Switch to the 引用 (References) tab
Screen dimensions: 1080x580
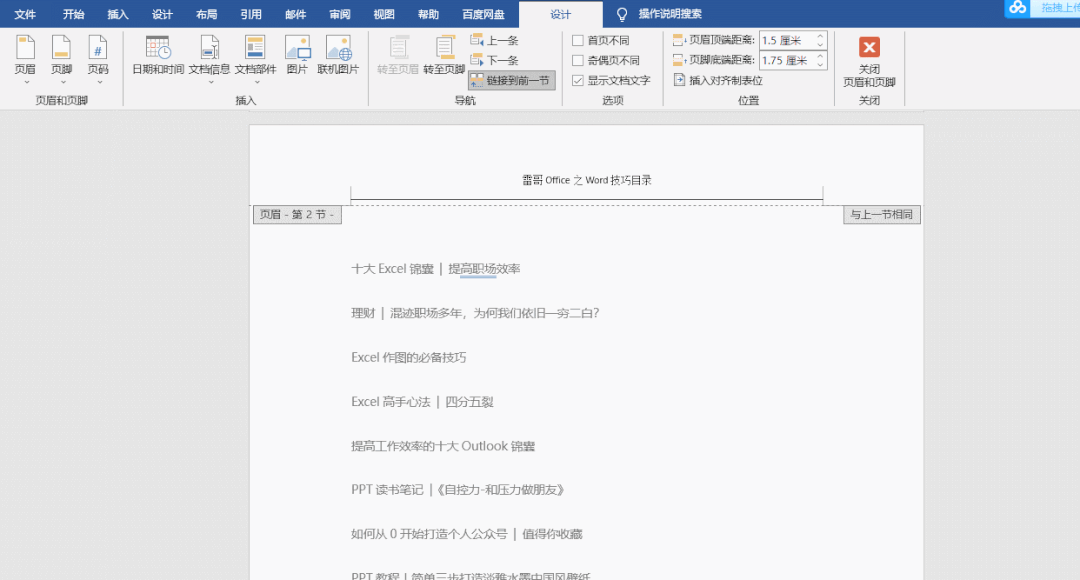[x=251, y=14]
